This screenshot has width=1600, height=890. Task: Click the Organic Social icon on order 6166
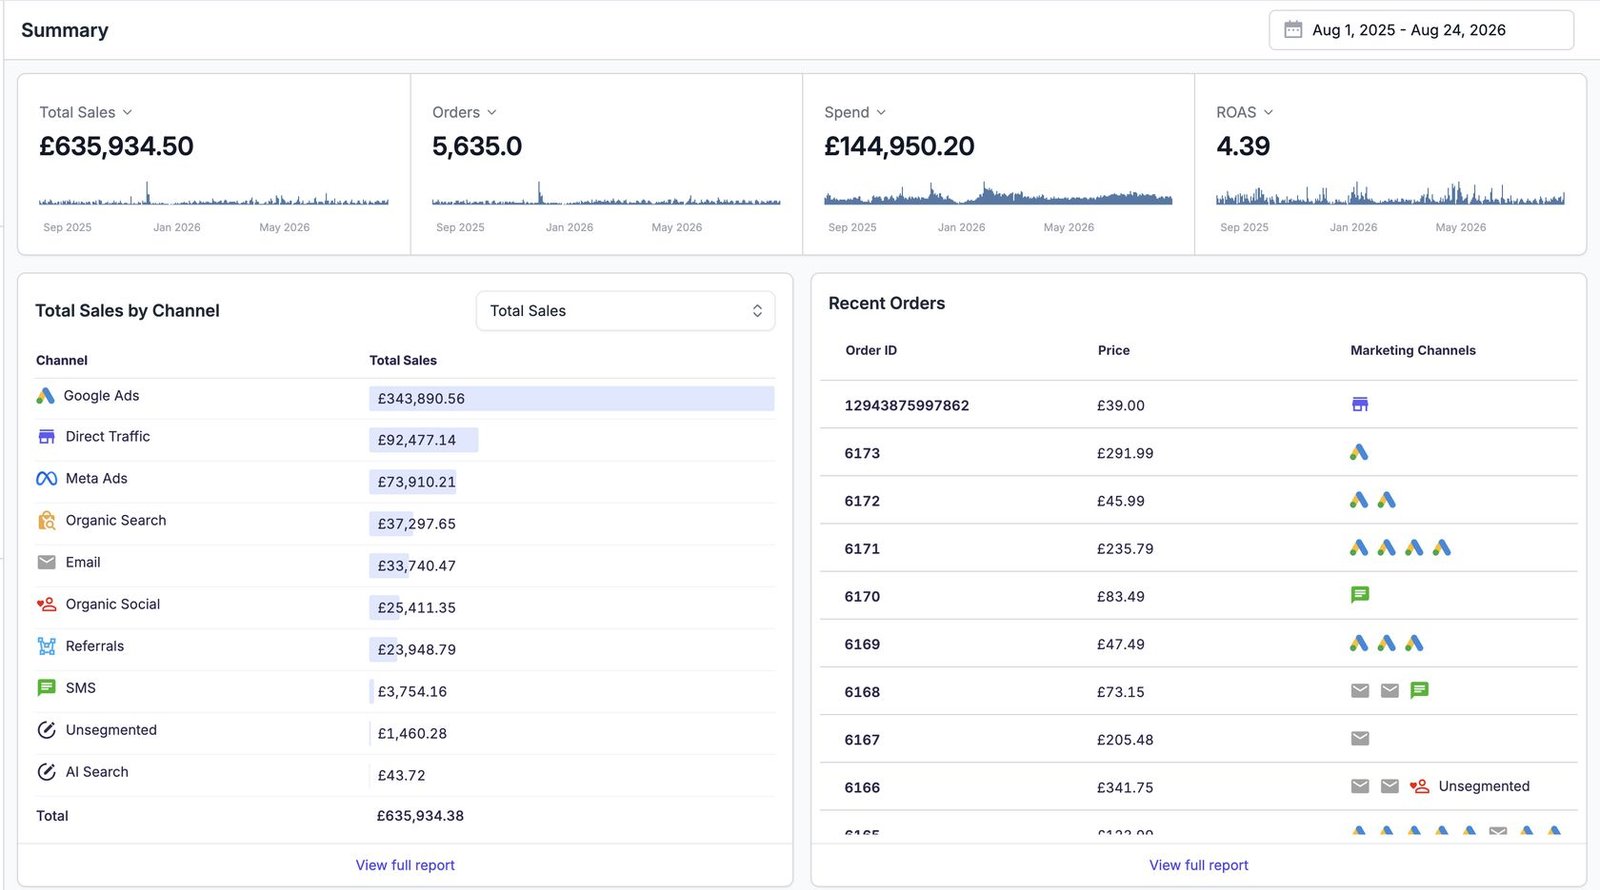coord(1419,787)
